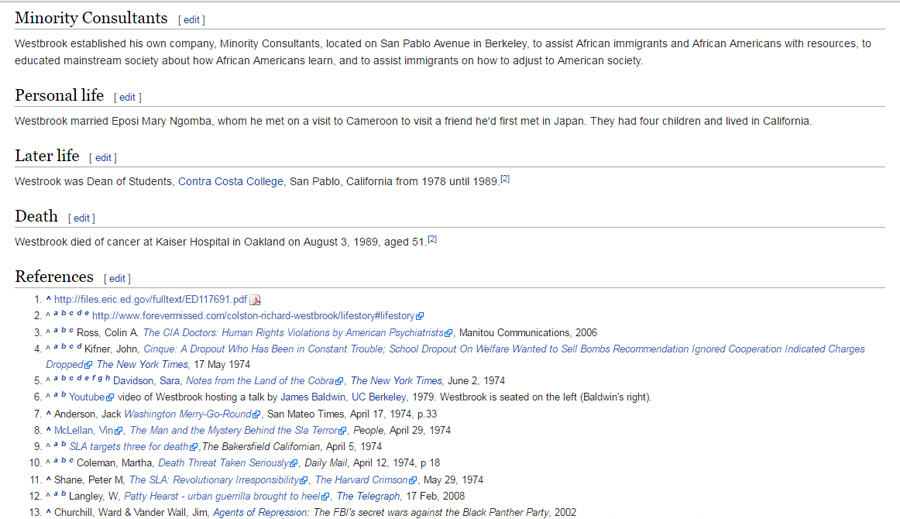Click the caret back-link for reference 1

[48, 299]
